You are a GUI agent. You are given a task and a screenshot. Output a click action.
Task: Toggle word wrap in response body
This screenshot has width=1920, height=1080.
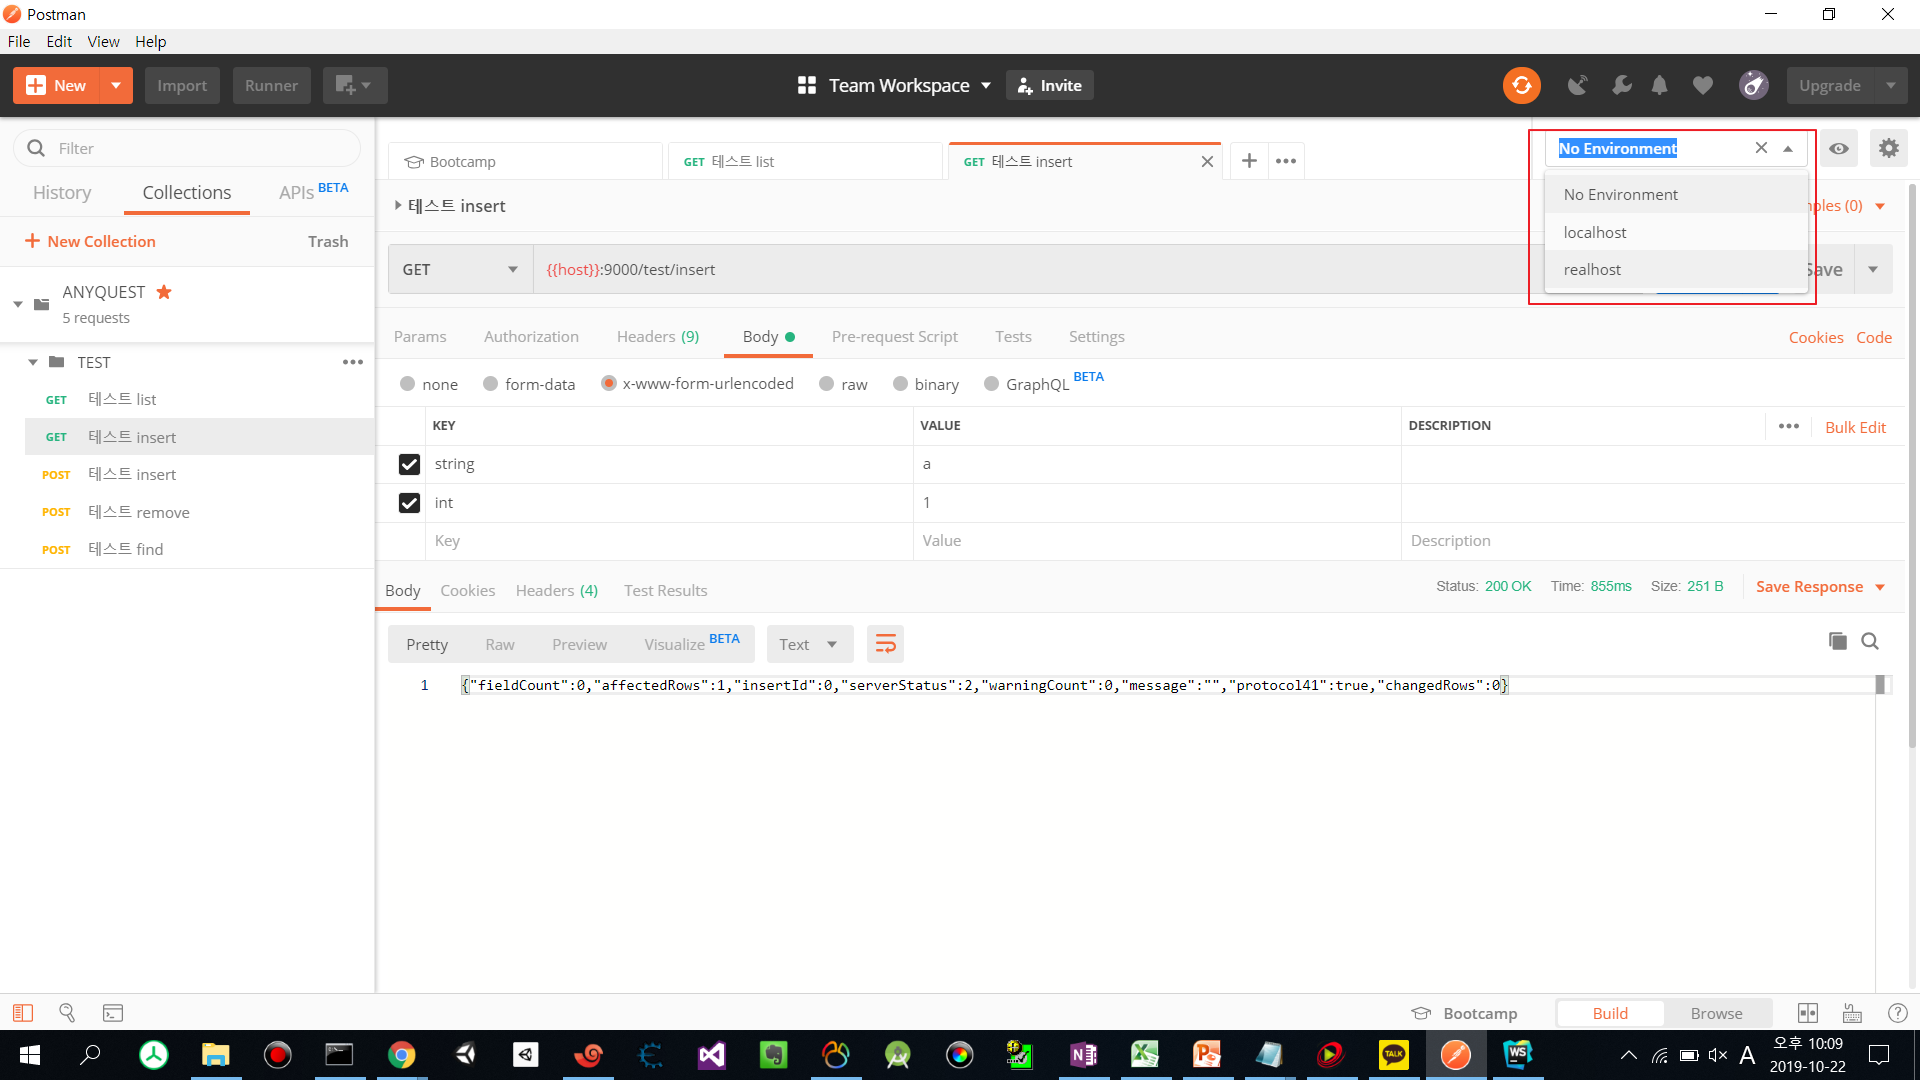point(885,644)
